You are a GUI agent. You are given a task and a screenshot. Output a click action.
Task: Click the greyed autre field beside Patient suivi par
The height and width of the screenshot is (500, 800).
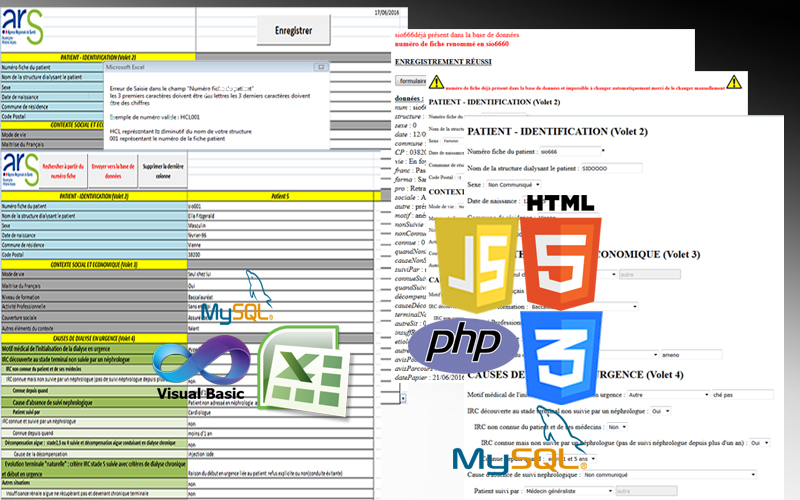click(646, 491)
